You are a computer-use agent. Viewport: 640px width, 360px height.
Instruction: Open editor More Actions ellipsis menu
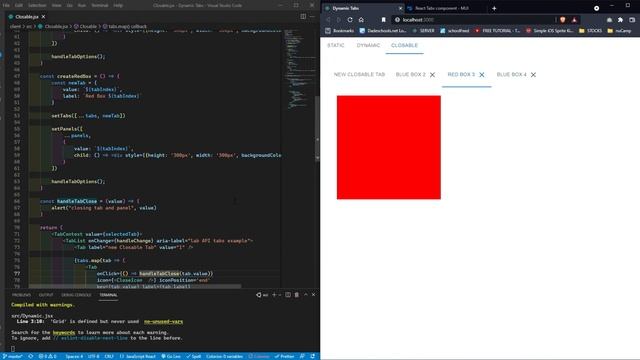tap(312, 17)
